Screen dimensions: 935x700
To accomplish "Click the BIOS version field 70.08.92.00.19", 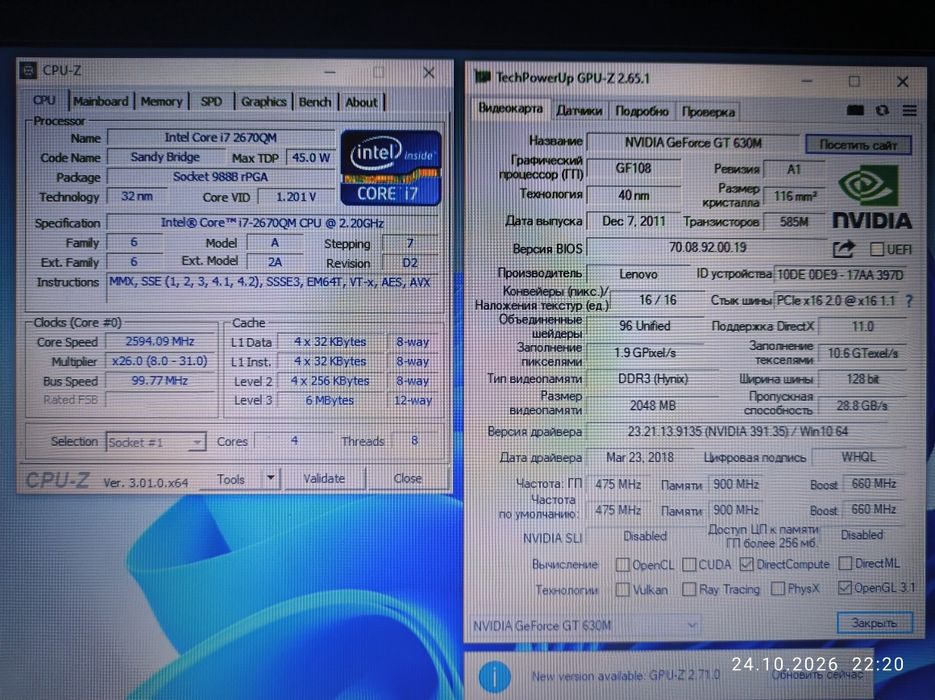I will (707, 247).
